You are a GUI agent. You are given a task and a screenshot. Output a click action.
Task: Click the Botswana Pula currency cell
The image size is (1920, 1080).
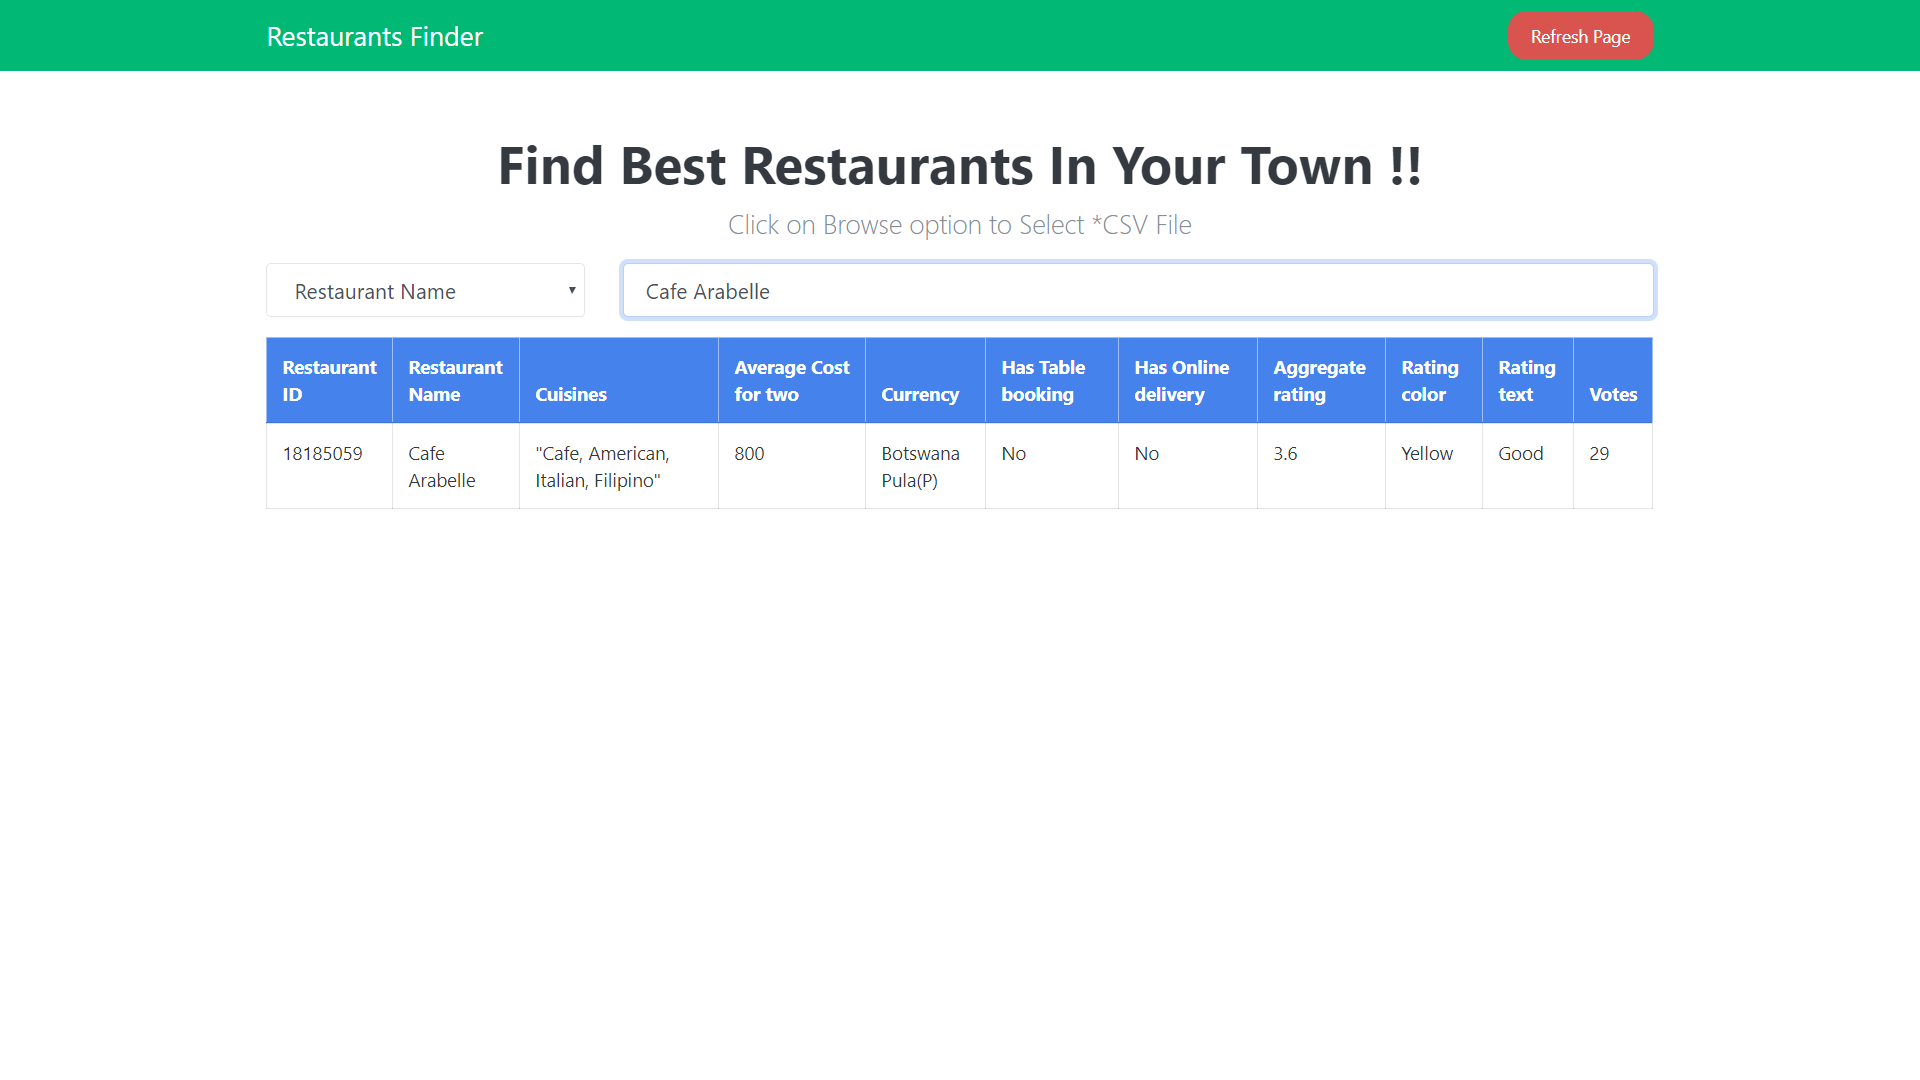[921, 466]
